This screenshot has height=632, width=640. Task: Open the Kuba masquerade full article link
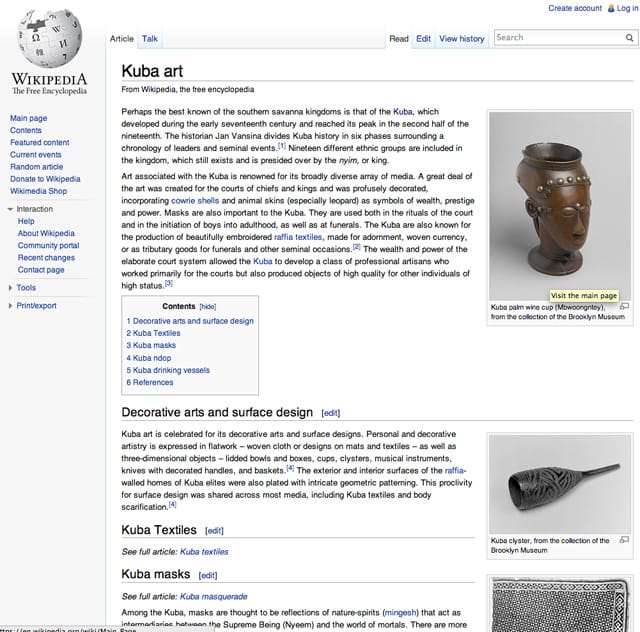(213, 597)
